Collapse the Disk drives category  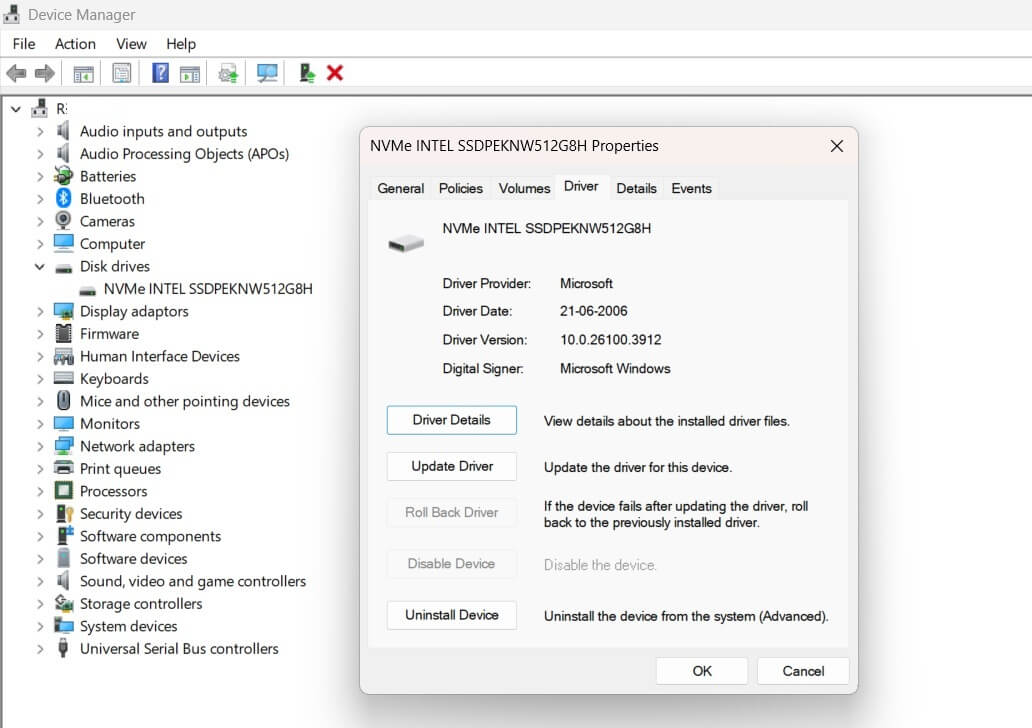pos(39,266)
